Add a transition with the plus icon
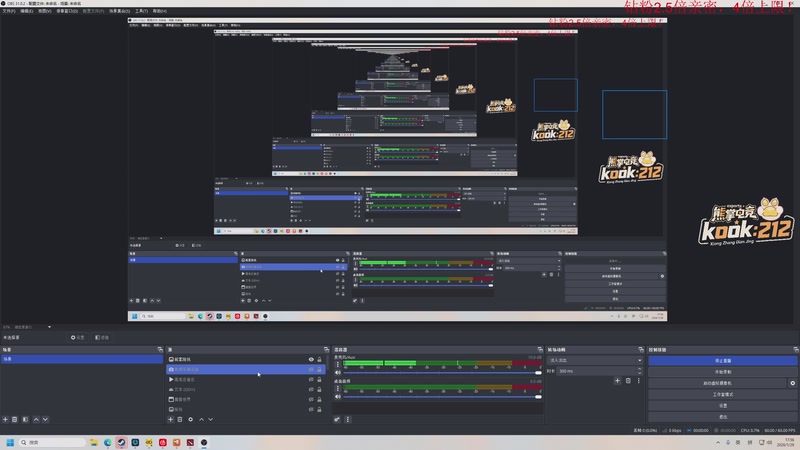Image resolution: width=800 pixels, height=450 pixels. pos(617,381)
